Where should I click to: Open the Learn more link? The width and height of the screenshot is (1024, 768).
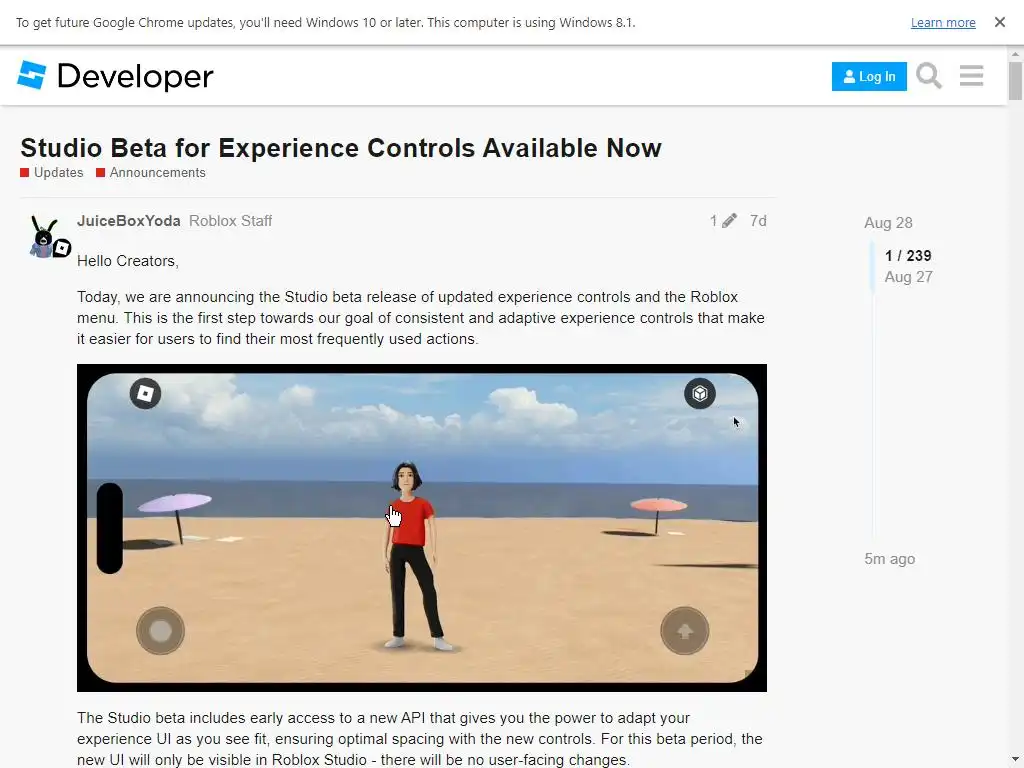(942, 22)
